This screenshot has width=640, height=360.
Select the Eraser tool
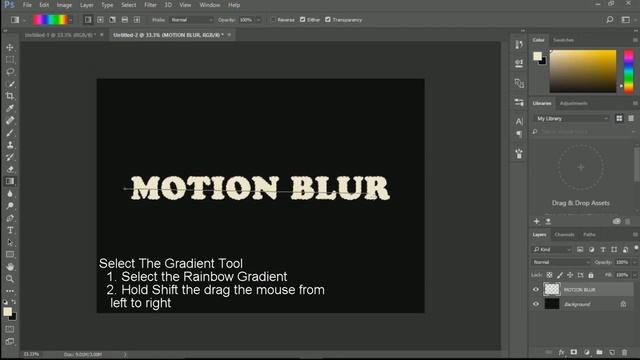(10, 169)
